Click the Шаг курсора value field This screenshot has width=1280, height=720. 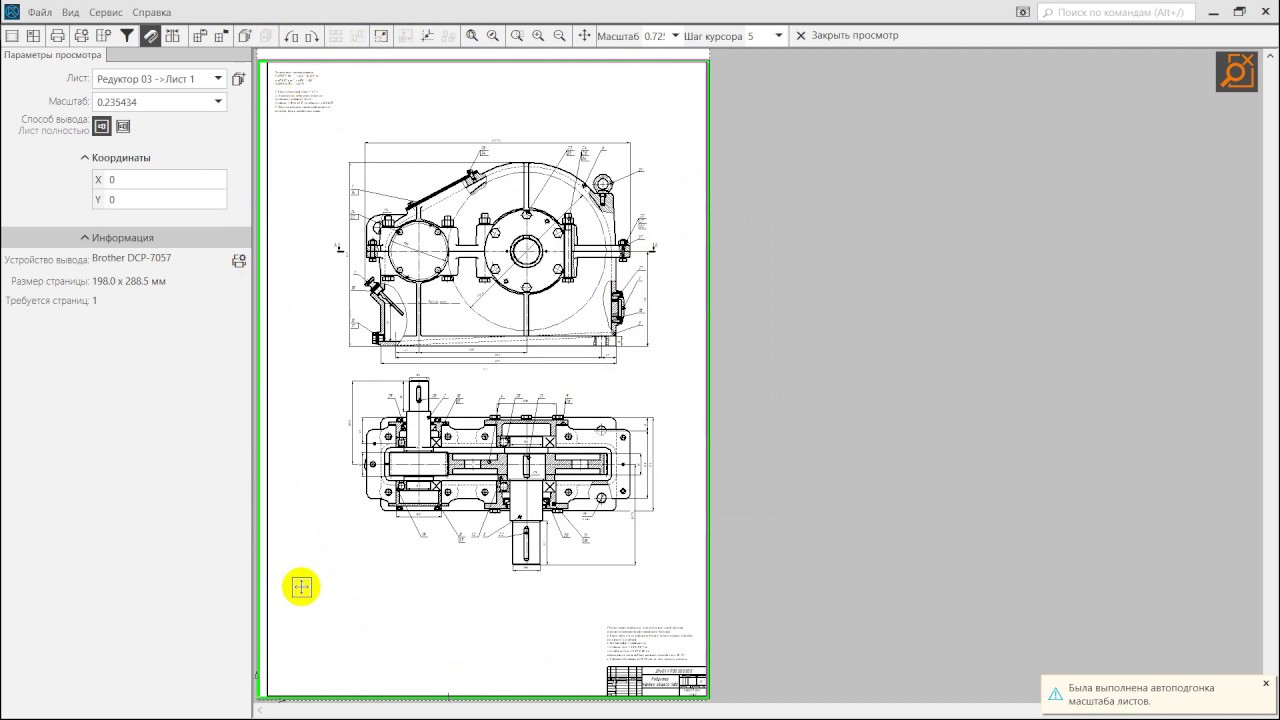pos(758,36)
